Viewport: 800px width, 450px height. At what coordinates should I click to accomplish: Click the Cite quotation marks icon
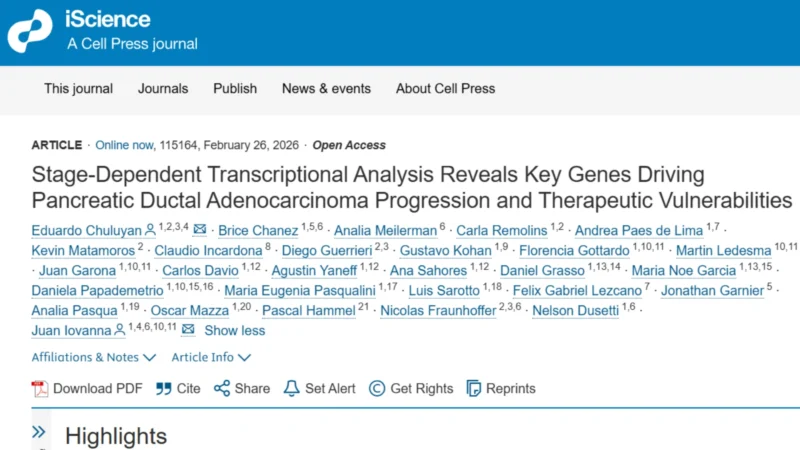click(164, 389)
